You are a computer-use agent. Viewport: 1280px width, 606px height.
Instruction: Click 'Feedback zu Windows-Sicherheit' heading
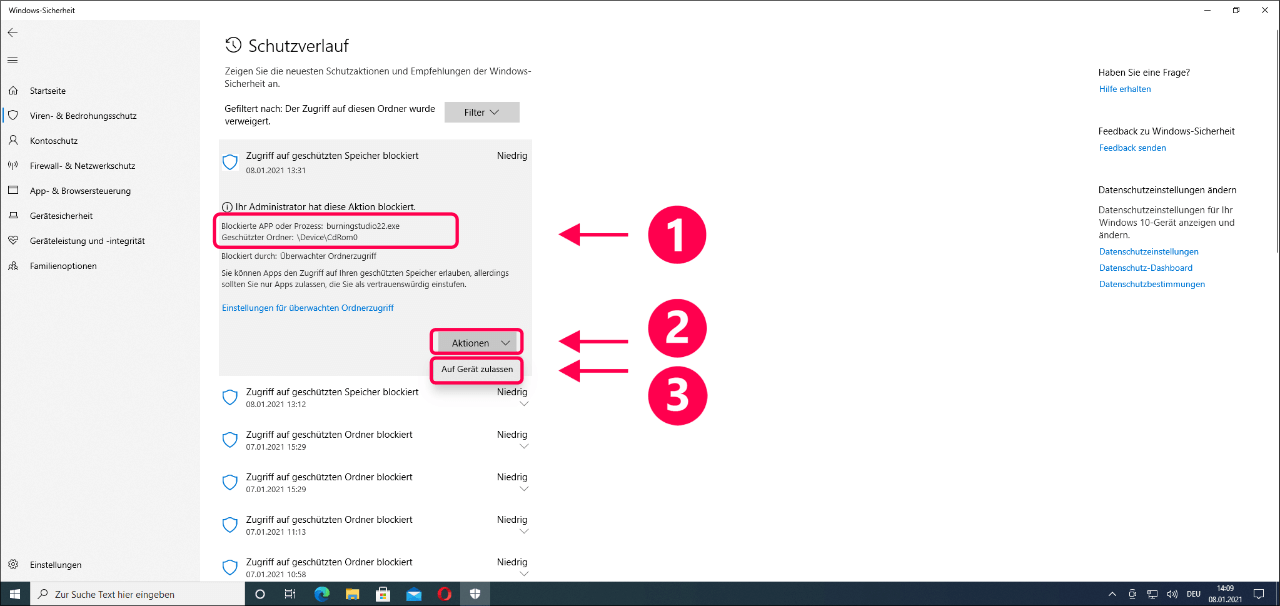tap(1166, 131)
